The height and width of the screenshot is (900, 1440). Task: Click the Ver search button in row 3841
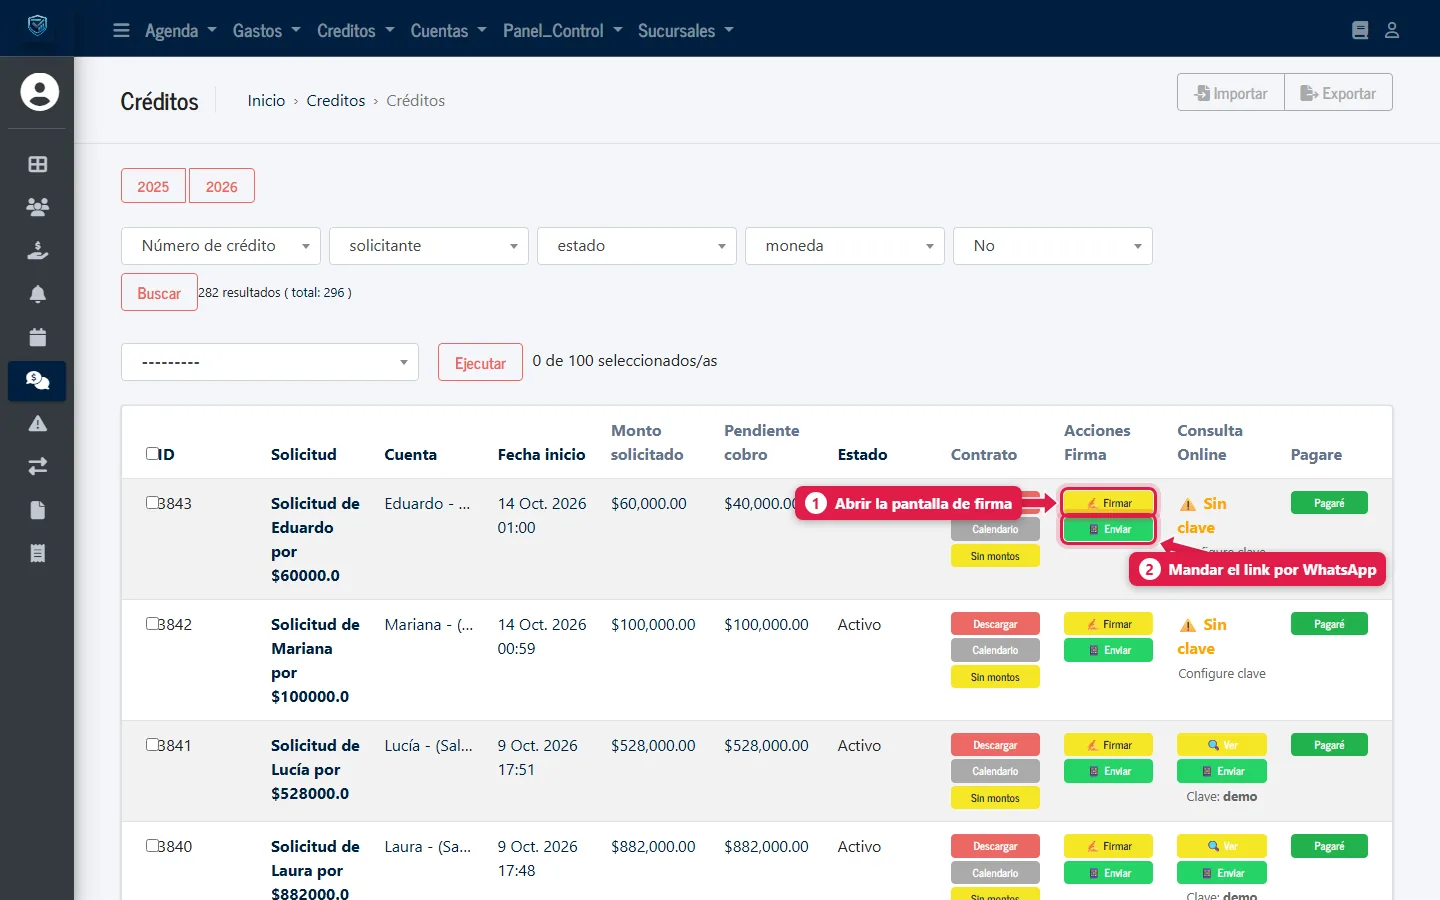click(x=1222, y=745)
